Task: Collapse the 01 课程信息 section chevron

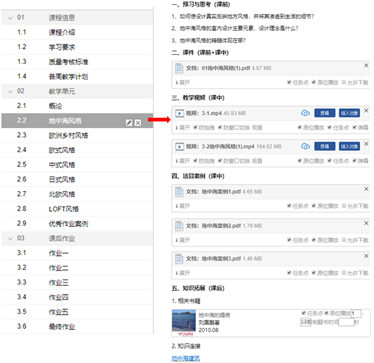Action: click(10, 18)
